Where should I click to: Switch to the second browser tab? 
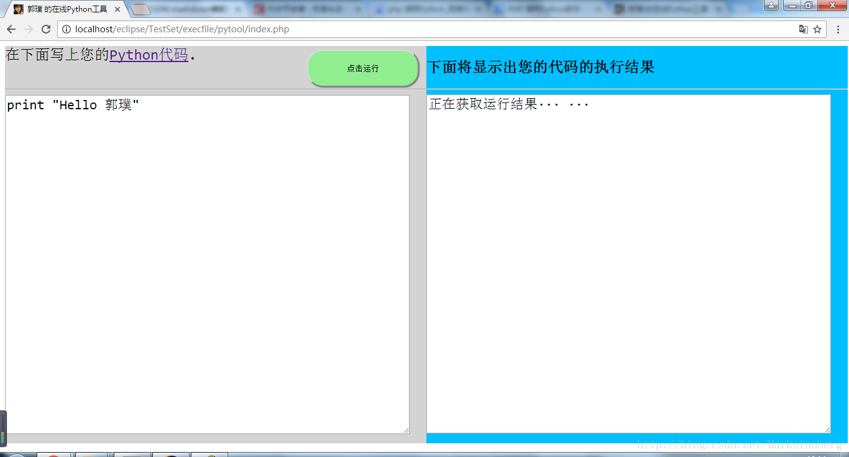click(185, 9)
